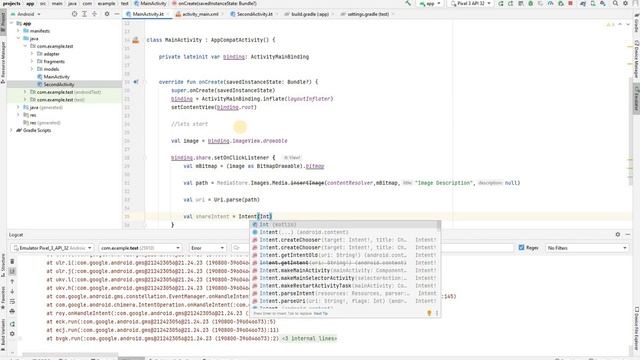Click the 'bitmap' reference in the code

click(315, 166)
